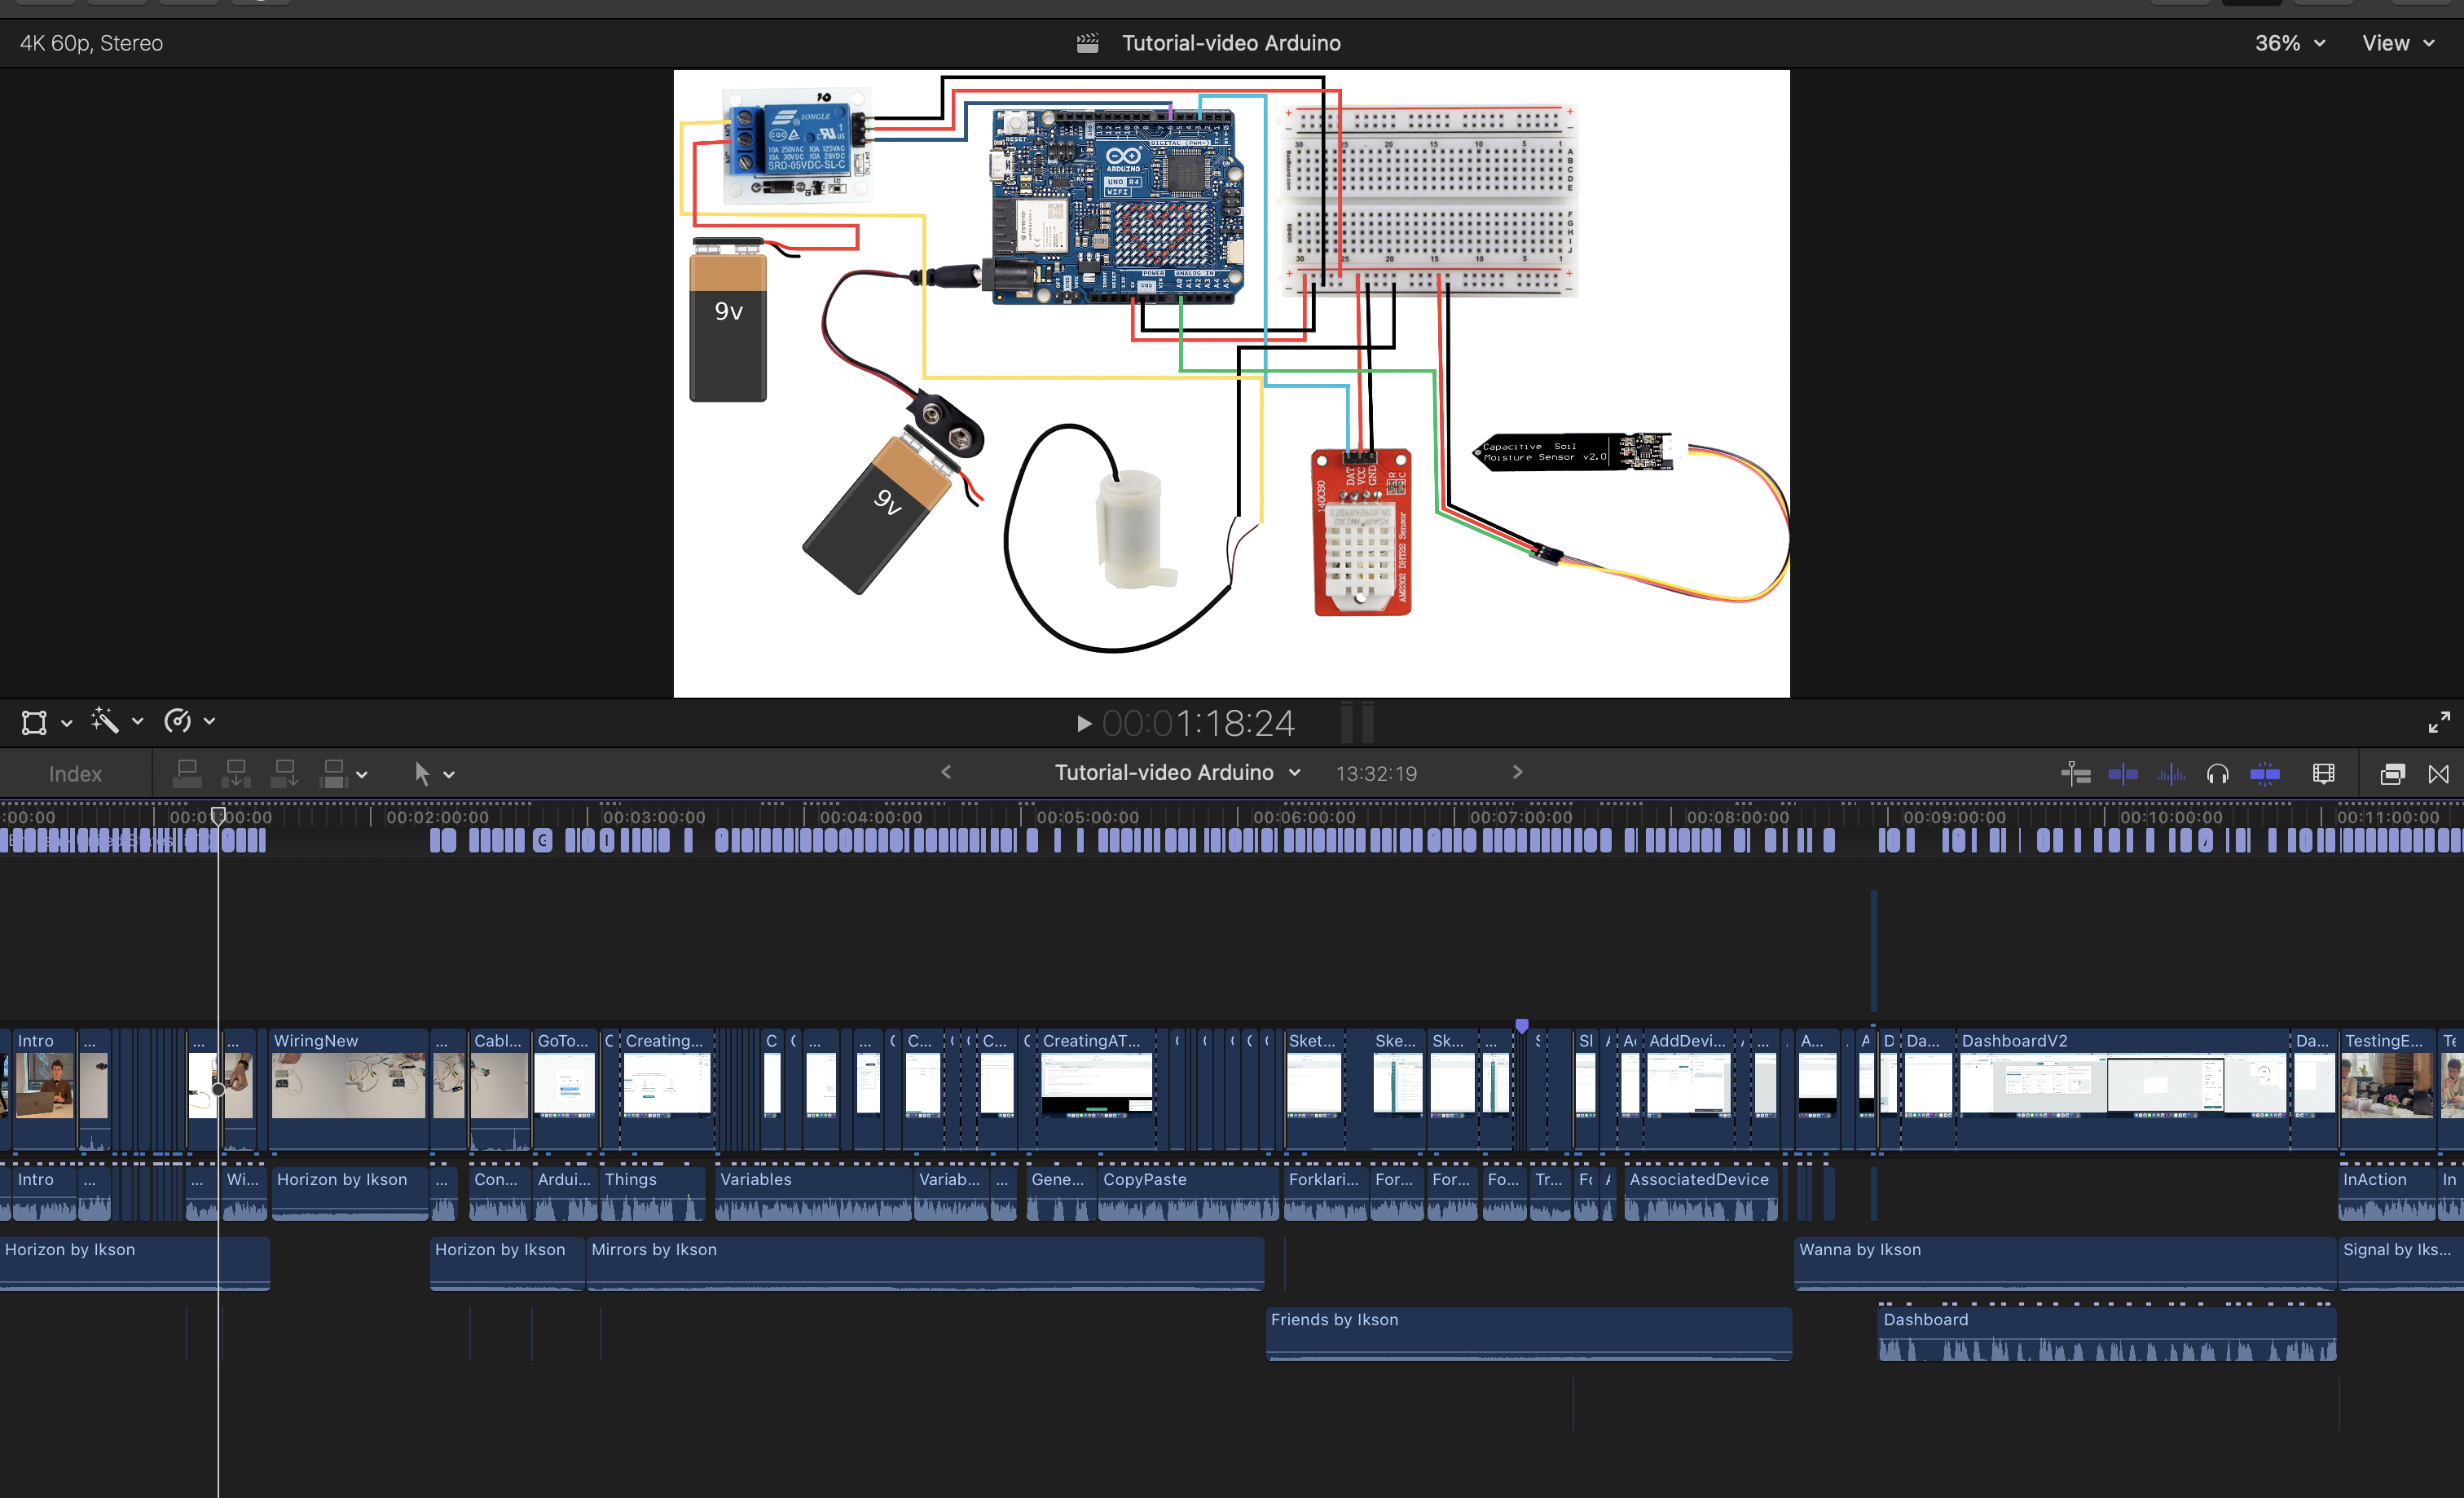This screenshot has height=1498, width=2464.
Task: Select the Intro video clip
Action: tap(44, 1088)
